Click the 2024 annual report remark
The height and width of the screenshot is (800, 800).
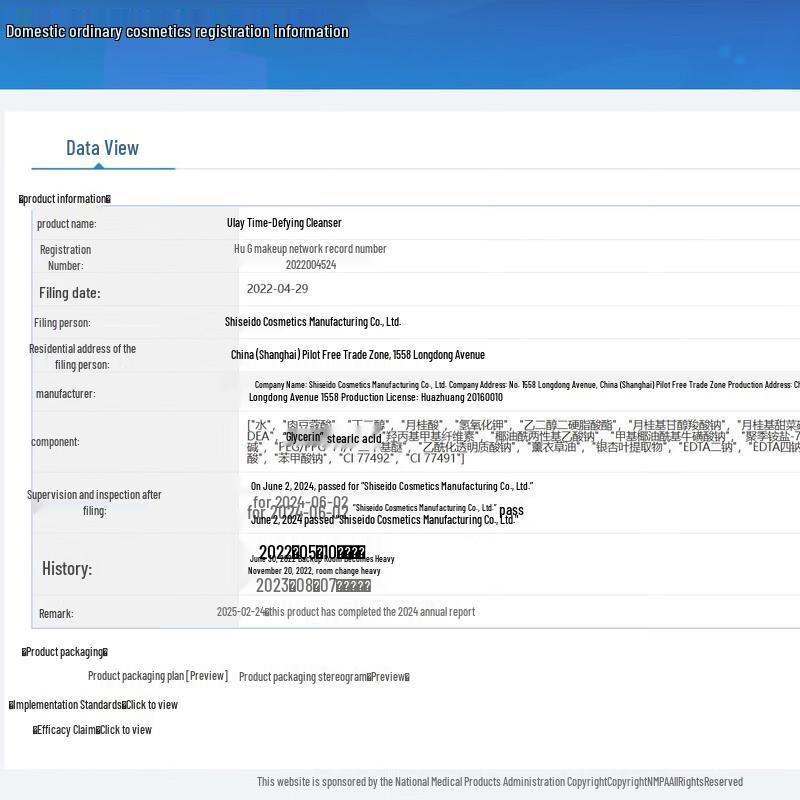370,612
